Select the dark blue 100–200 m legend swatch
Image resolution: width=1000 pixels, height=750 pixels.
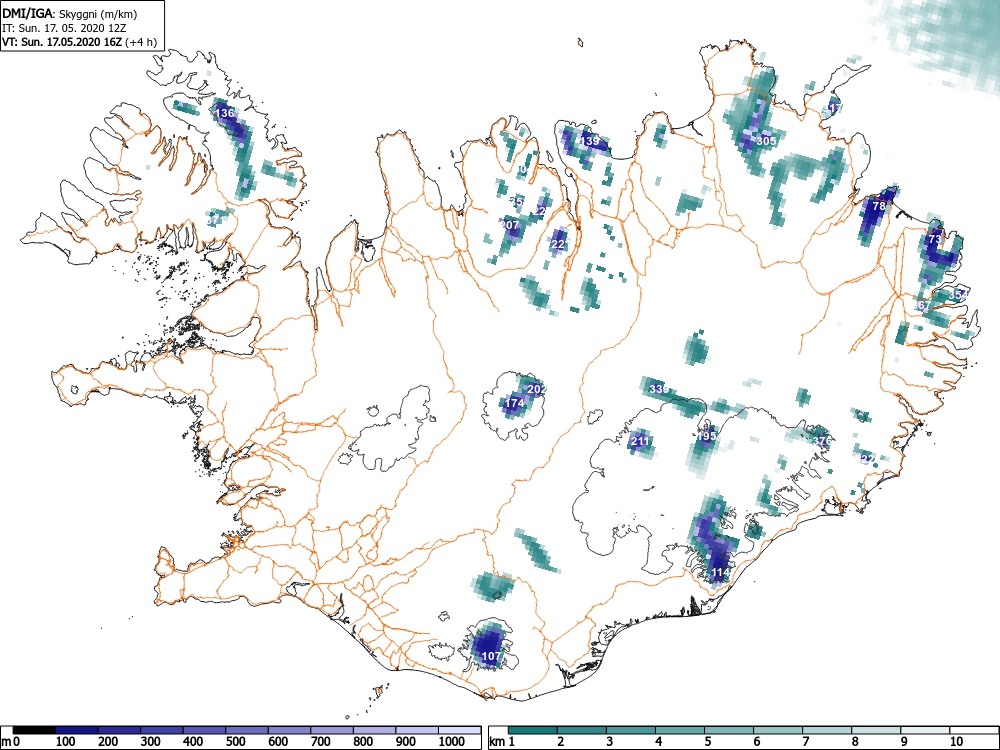point(77,730)
